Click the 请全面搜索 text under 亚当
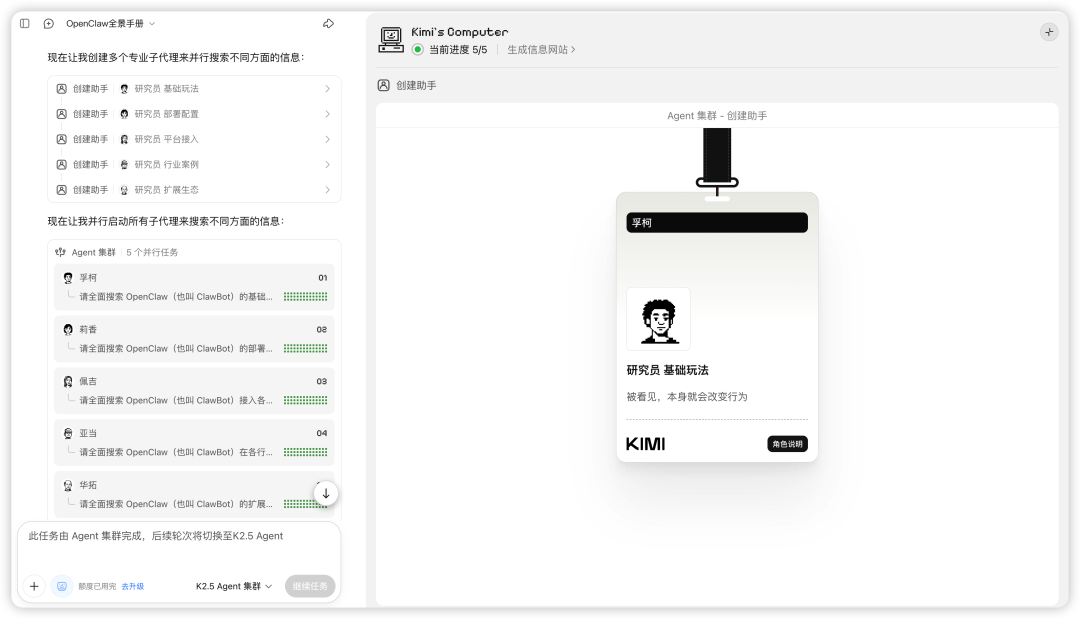Image resolution: width=1080 pixels, height=619 pixels. pyautogui.click(x=176, y=452)
